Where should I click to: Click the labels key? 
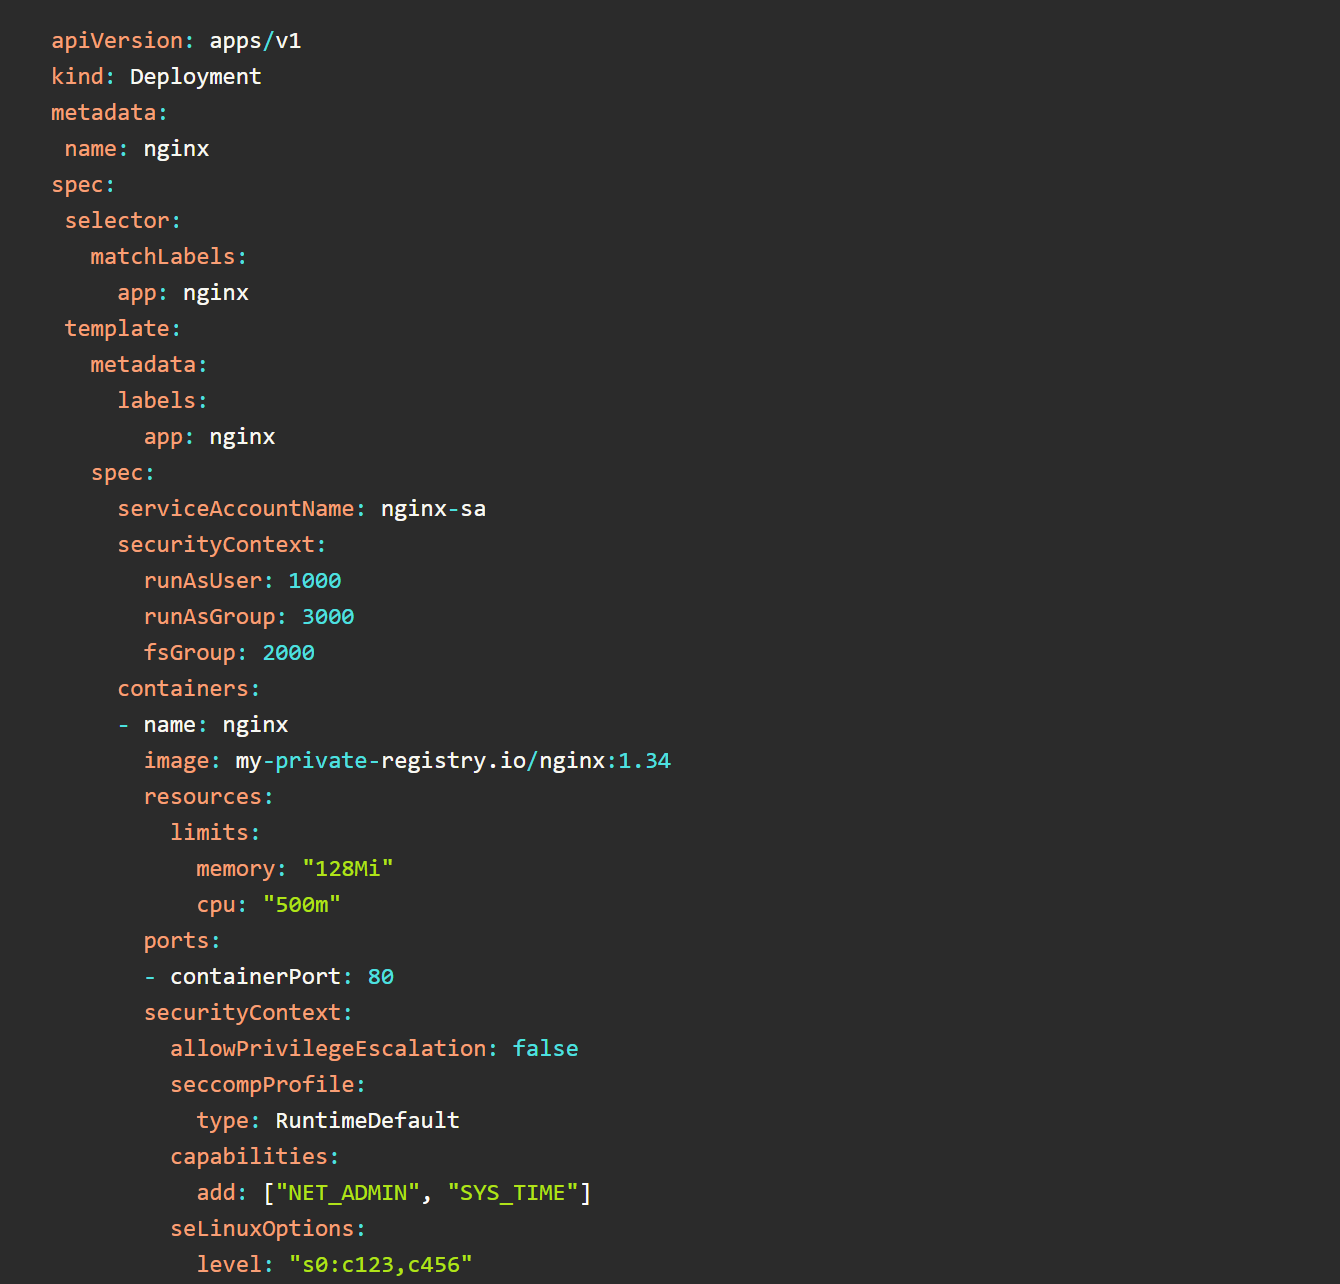(156, 401)
